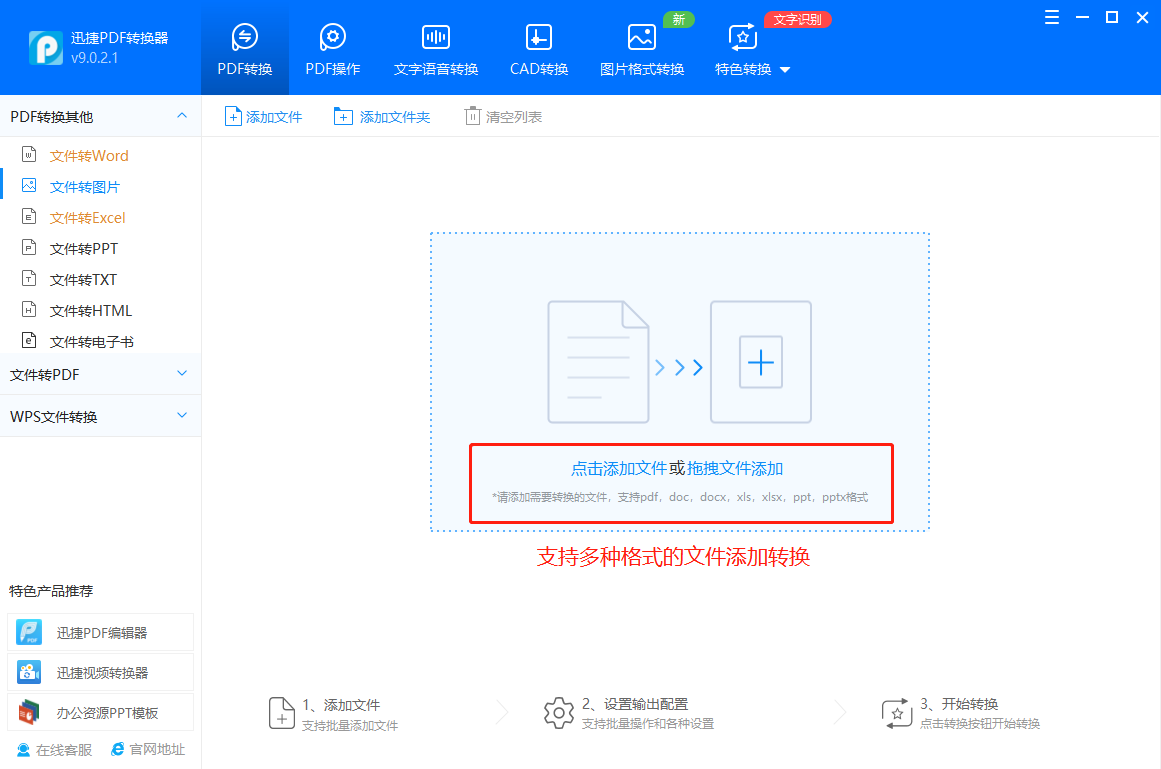Click the Excel file icon in sidebar
This screenshot has height=769, width=1161.
[x=29, y=216]
